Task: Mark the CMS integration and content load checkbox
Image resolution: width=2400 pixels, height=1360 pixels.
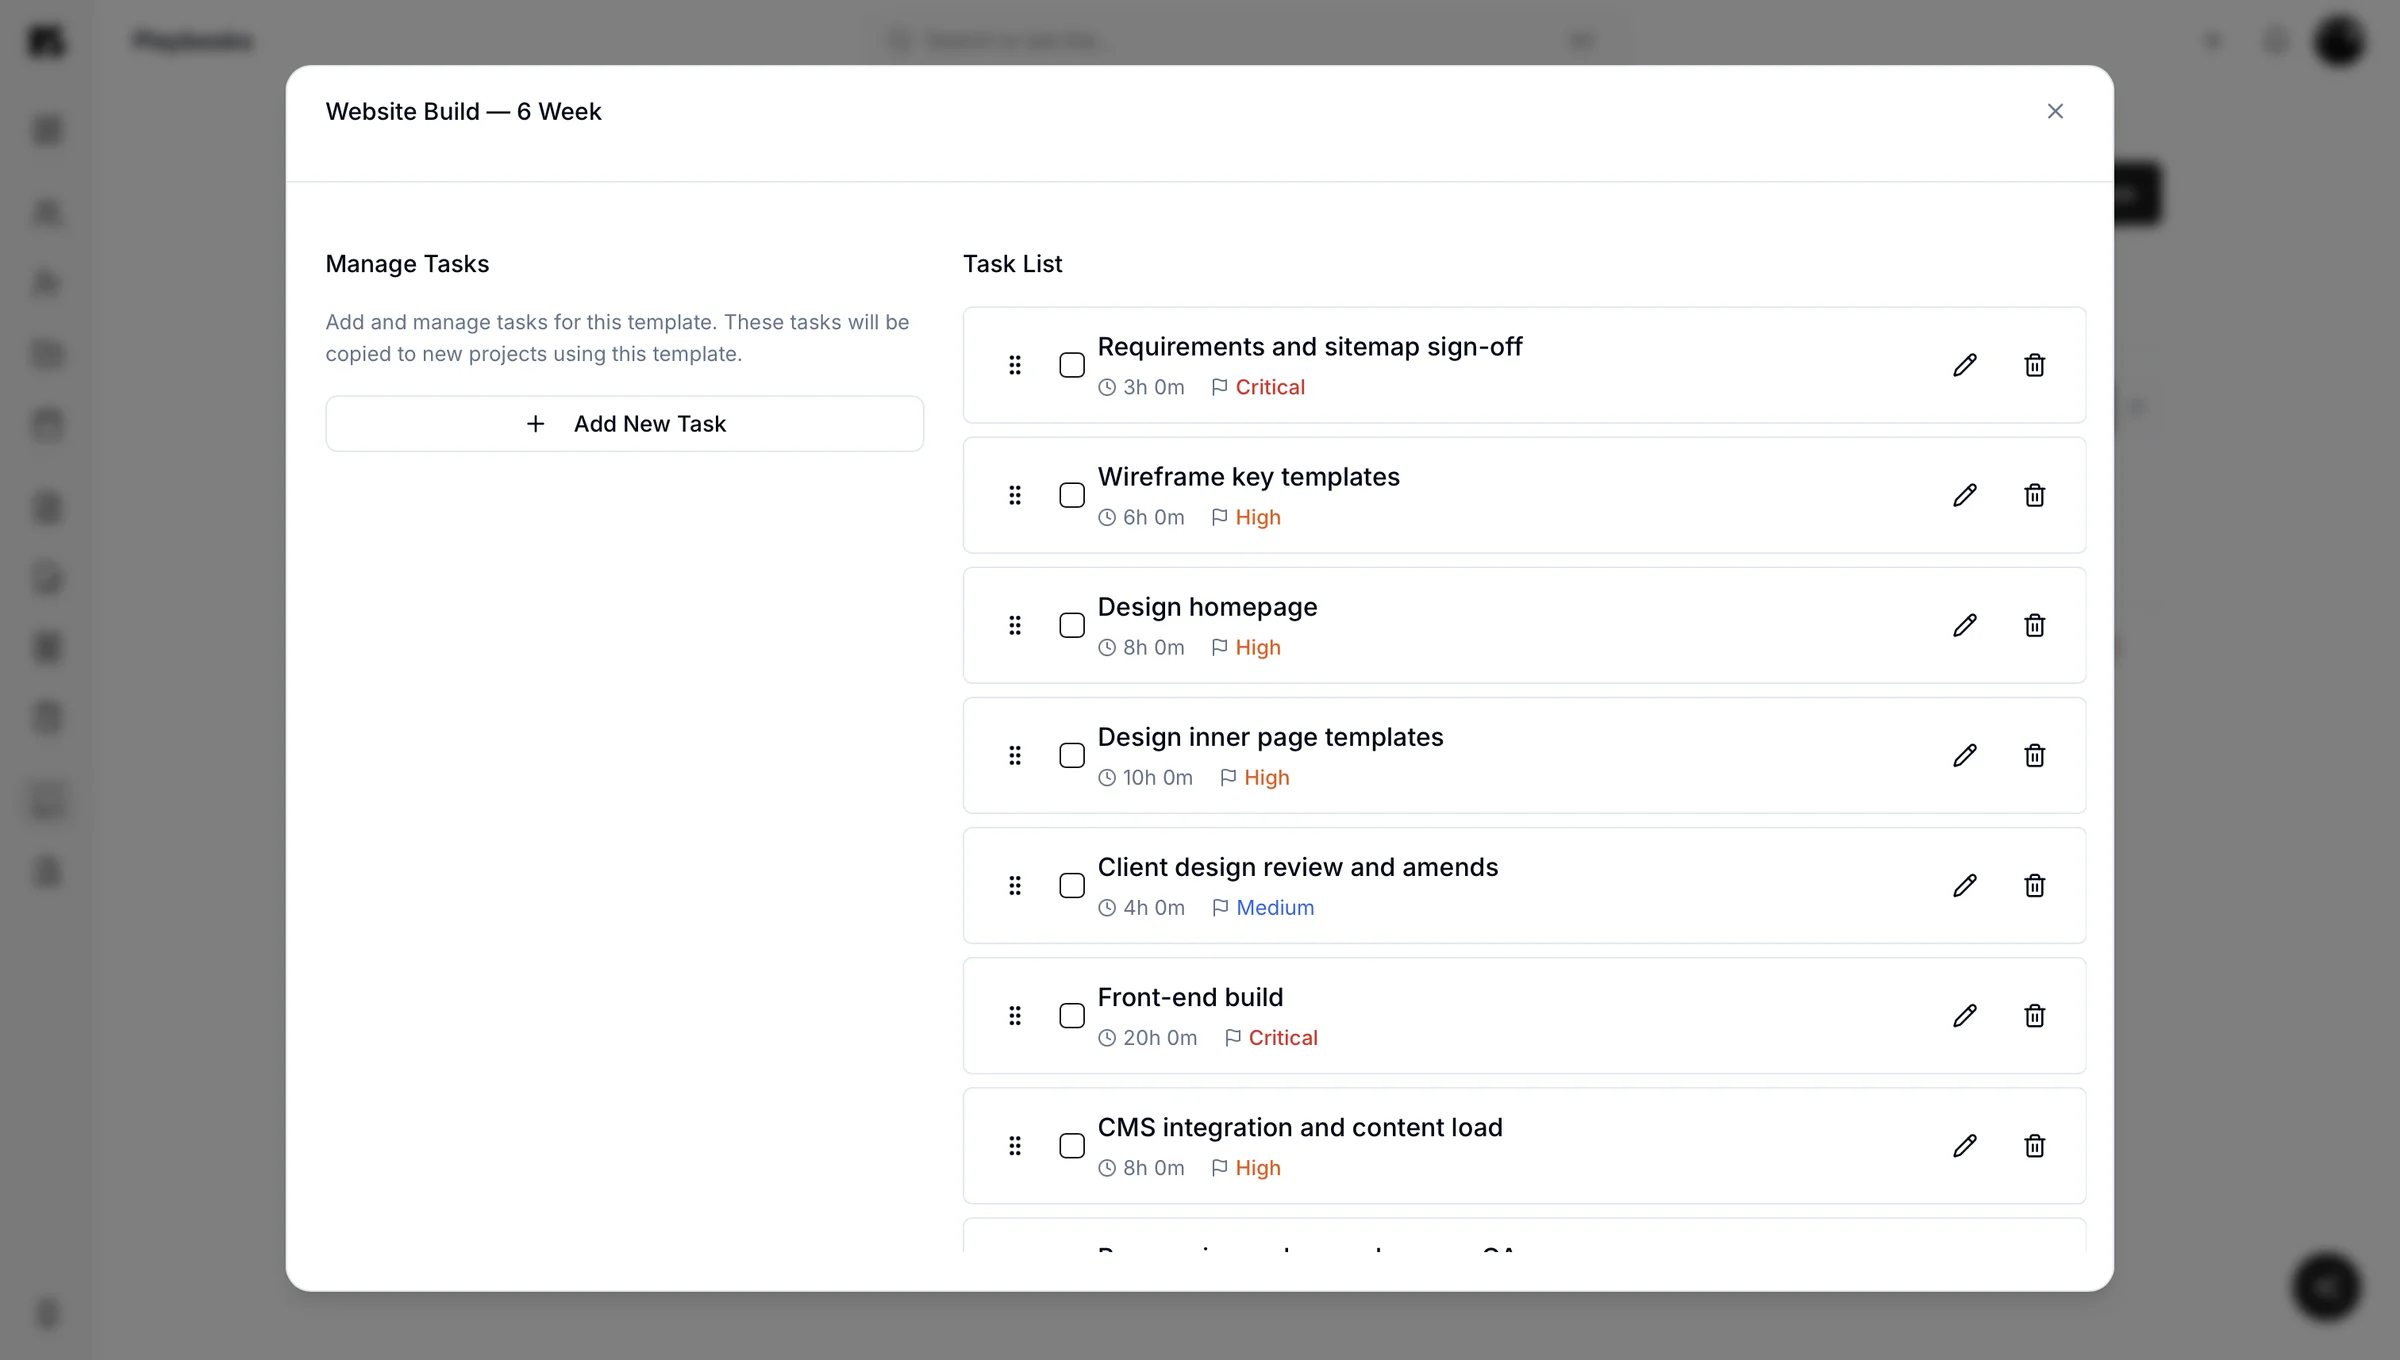Action: [1072, 1145]
